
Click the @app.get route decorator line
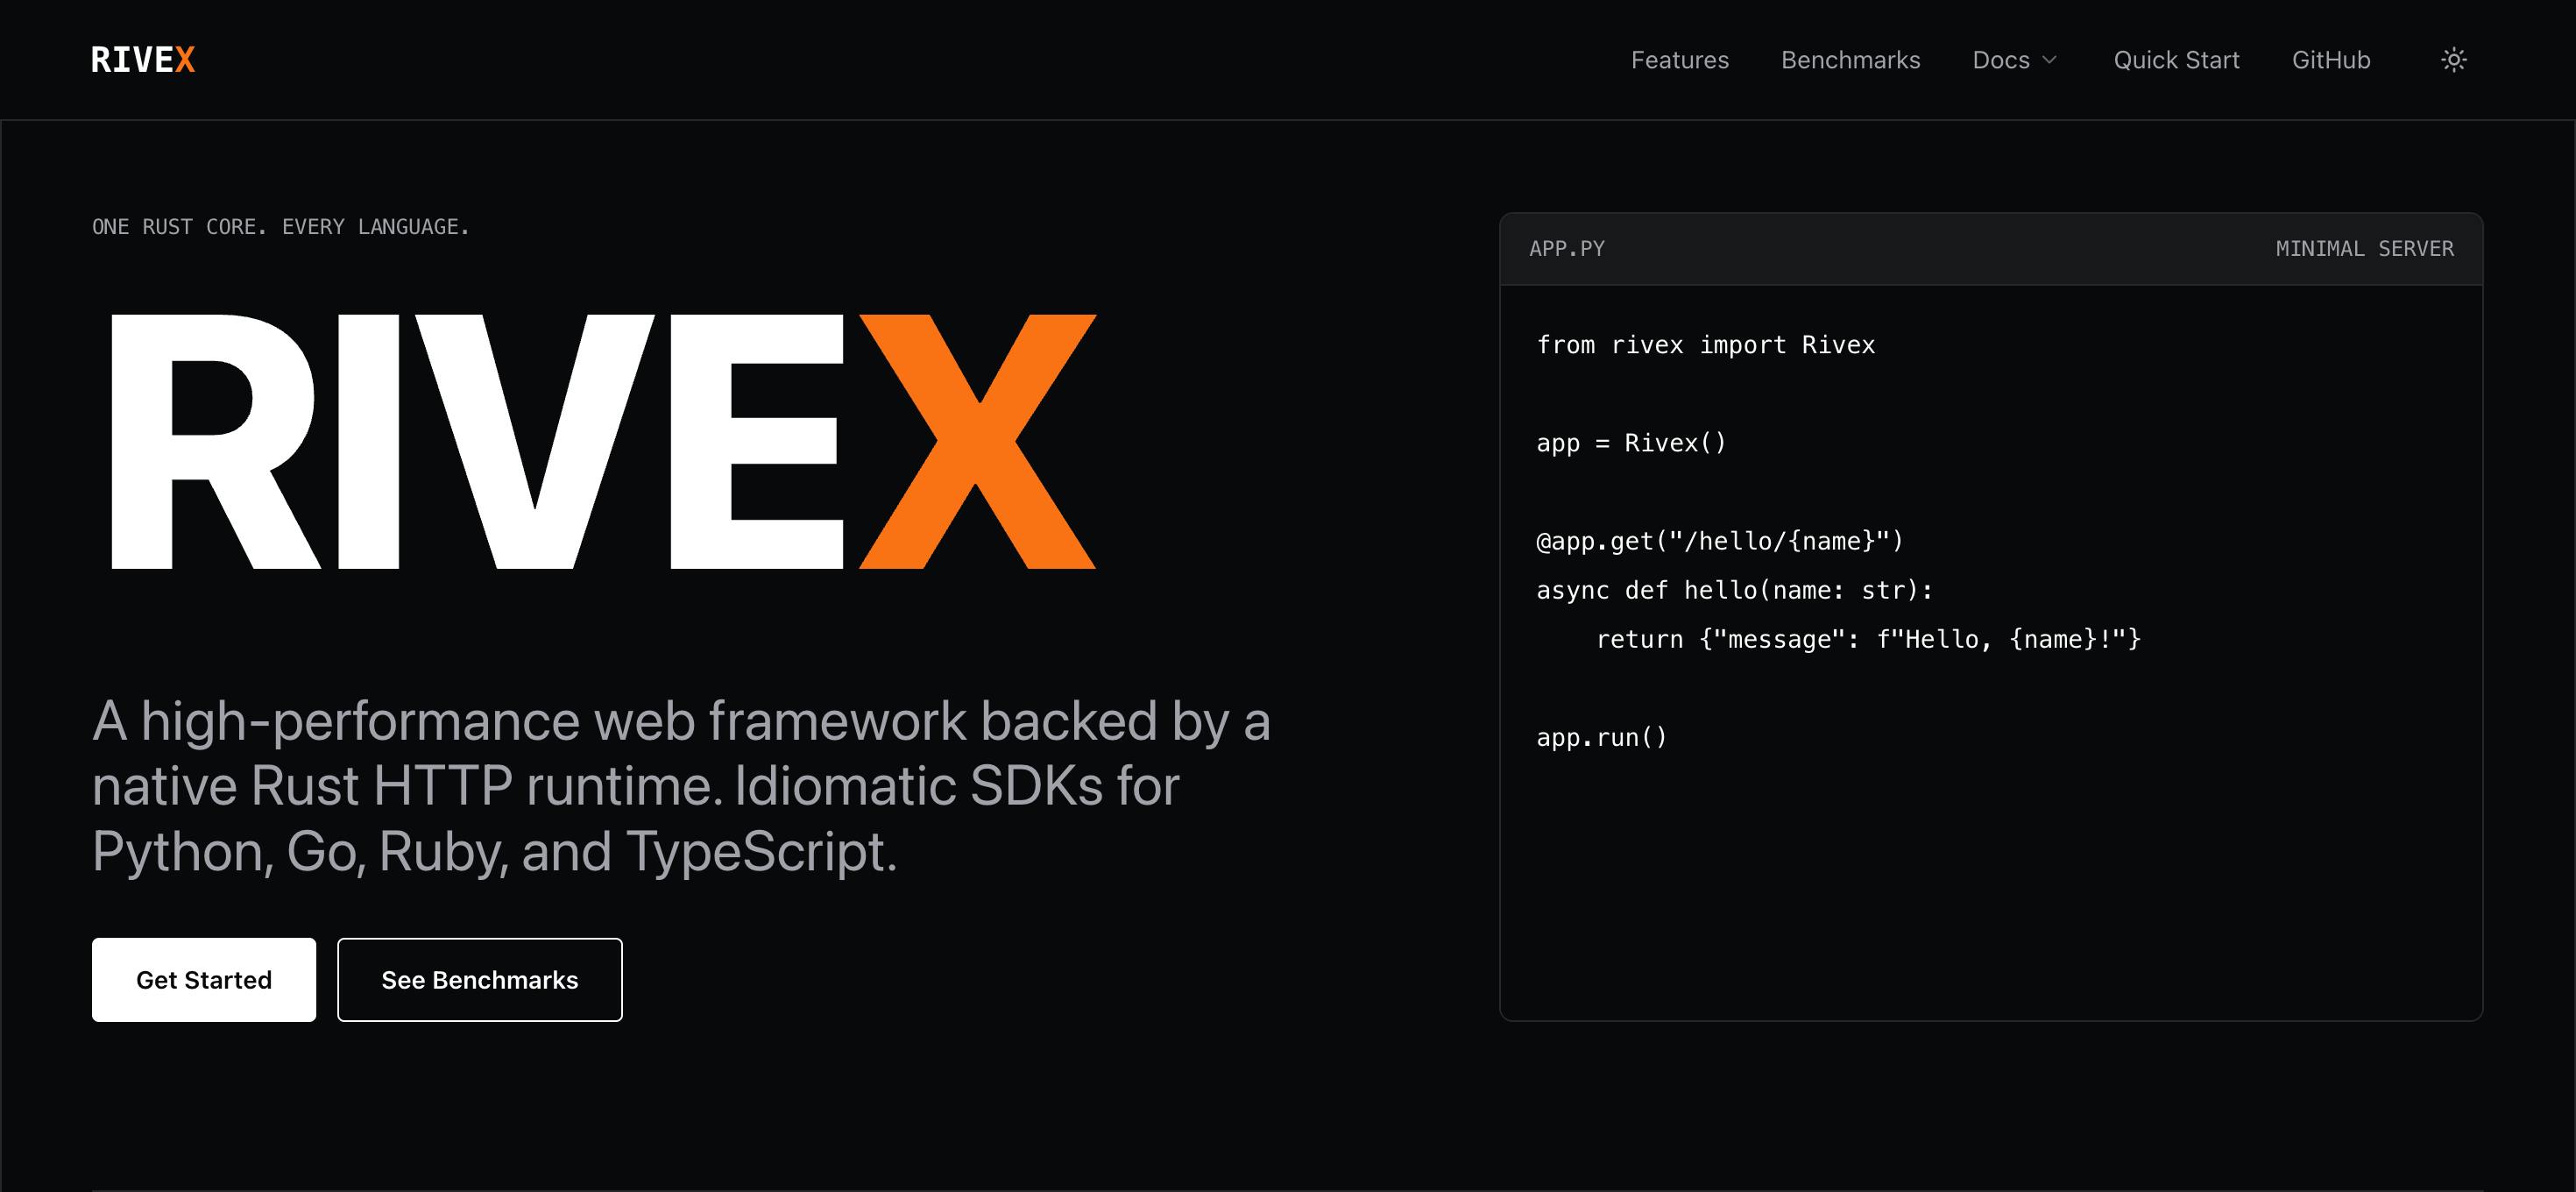click(1720, 541)
